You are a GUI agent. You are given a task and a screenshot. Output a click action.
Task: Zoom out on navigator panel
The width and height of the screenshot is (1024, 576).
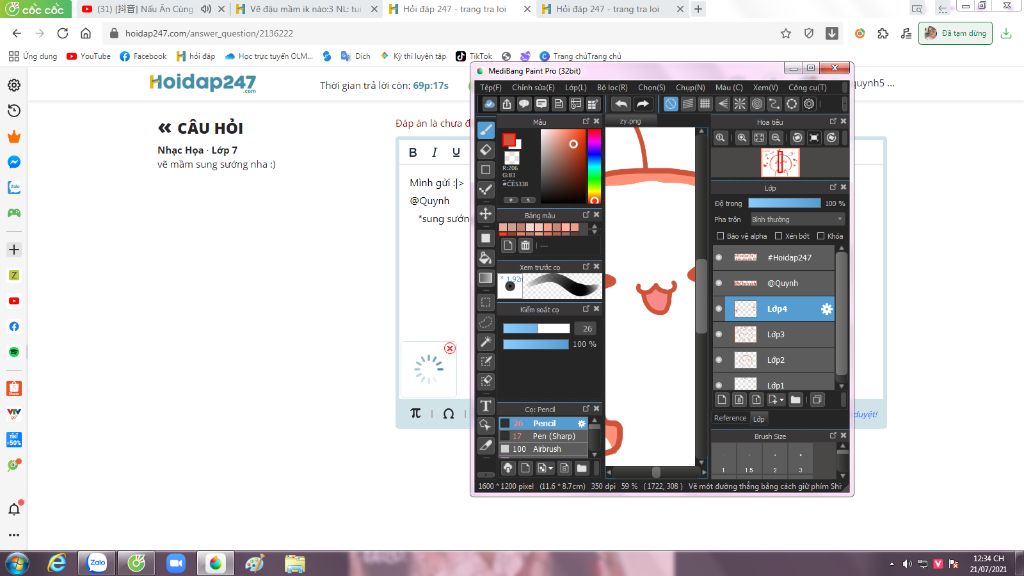click(776, 138)
